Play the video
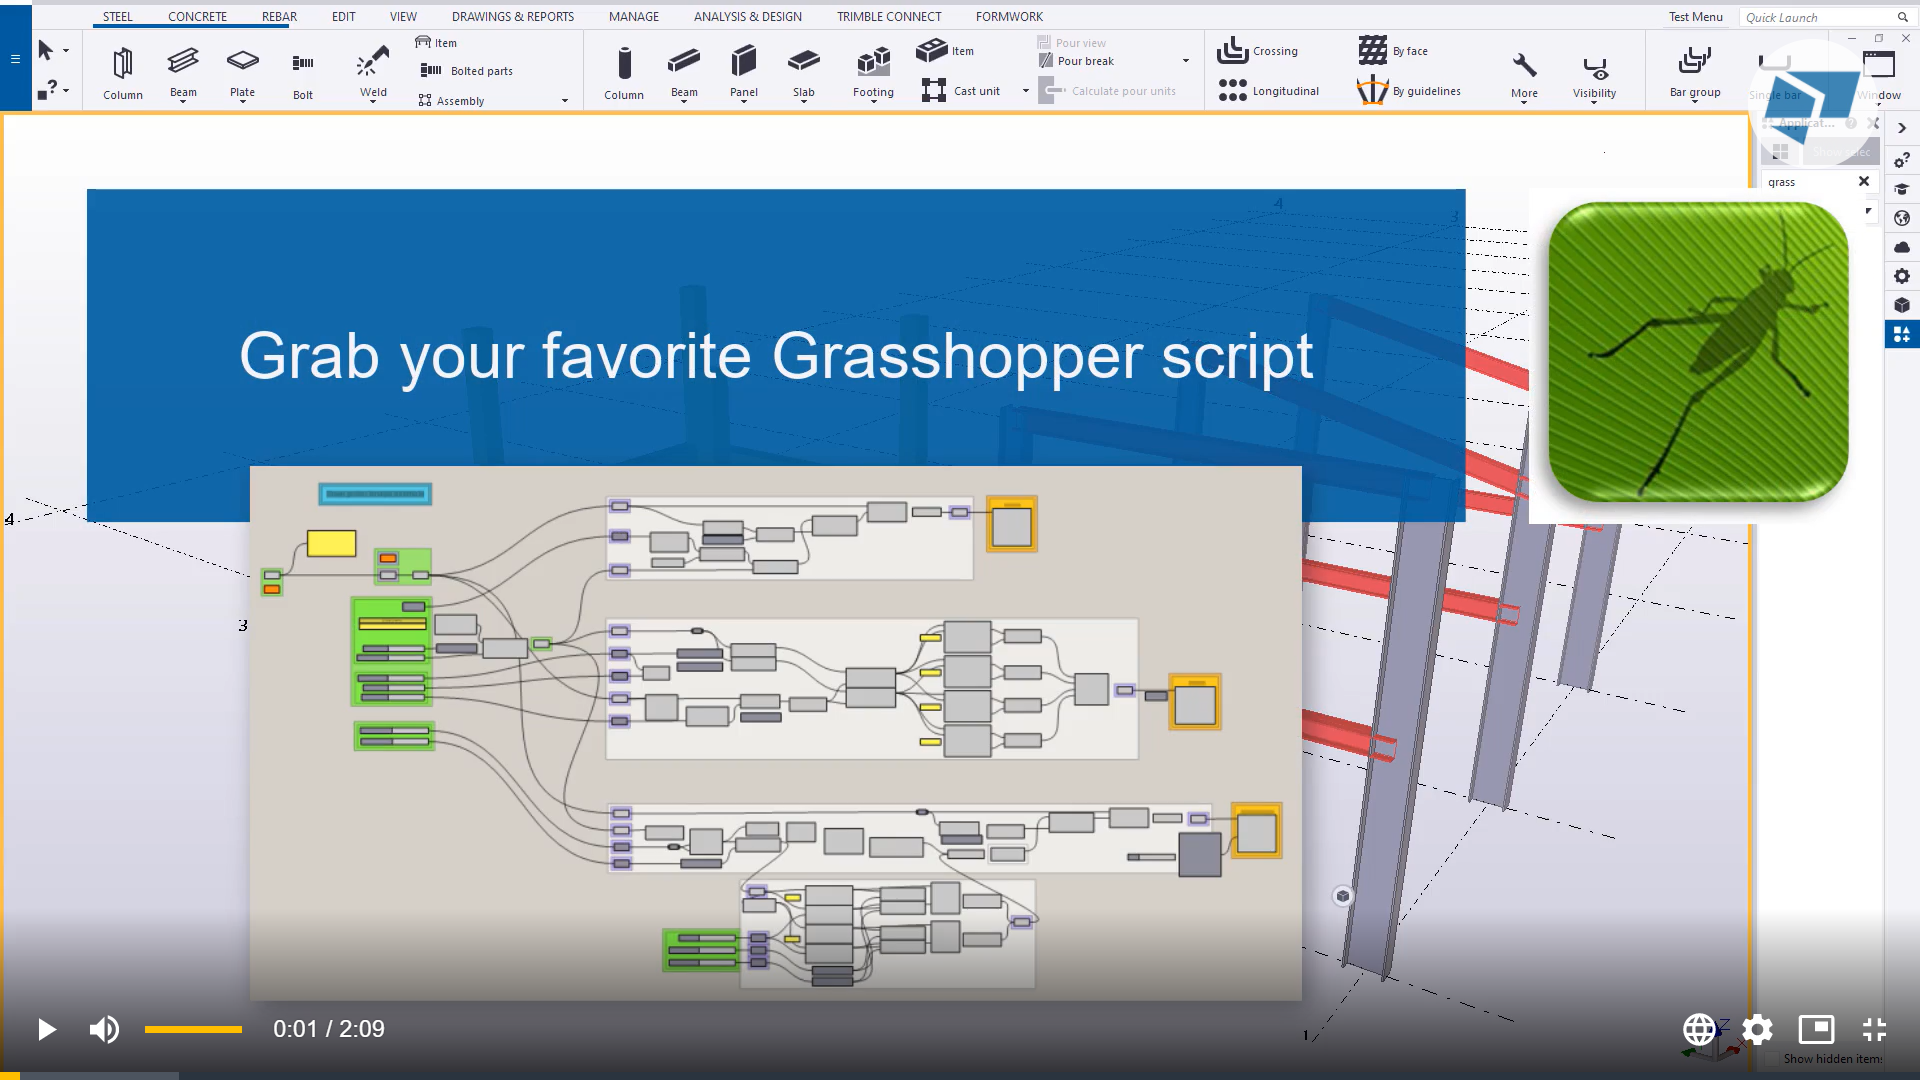This screenshot has height=1080, width=1920. point(46,1029)
